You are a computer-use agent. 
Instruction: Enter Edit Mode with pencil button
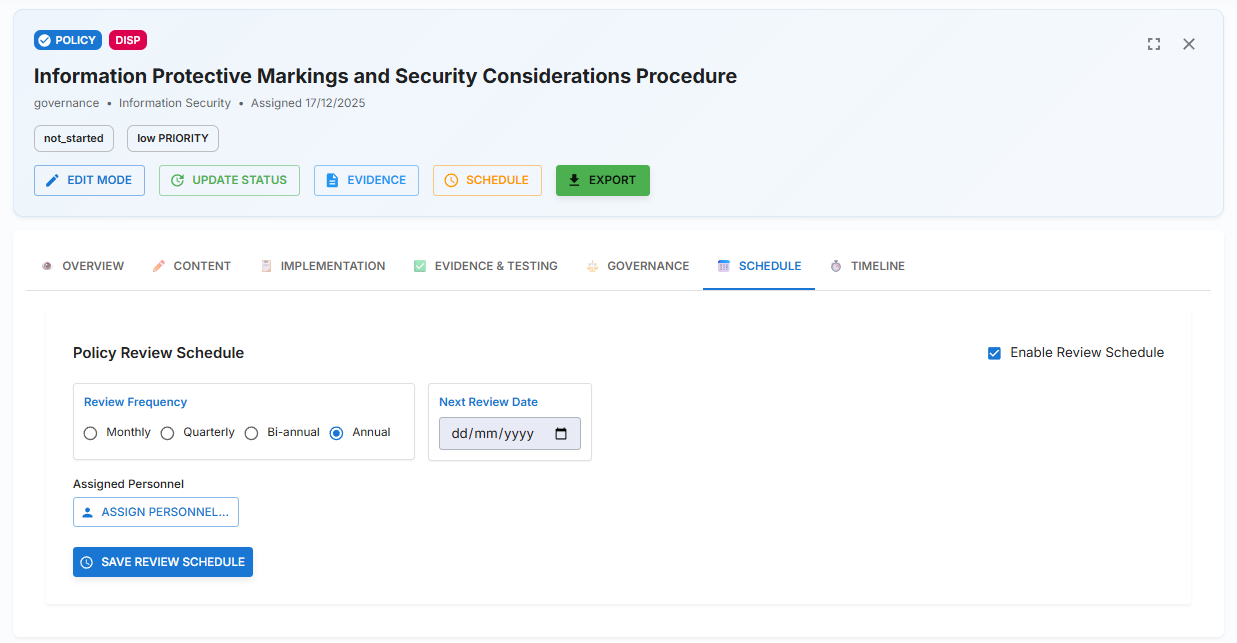point(89,180)
